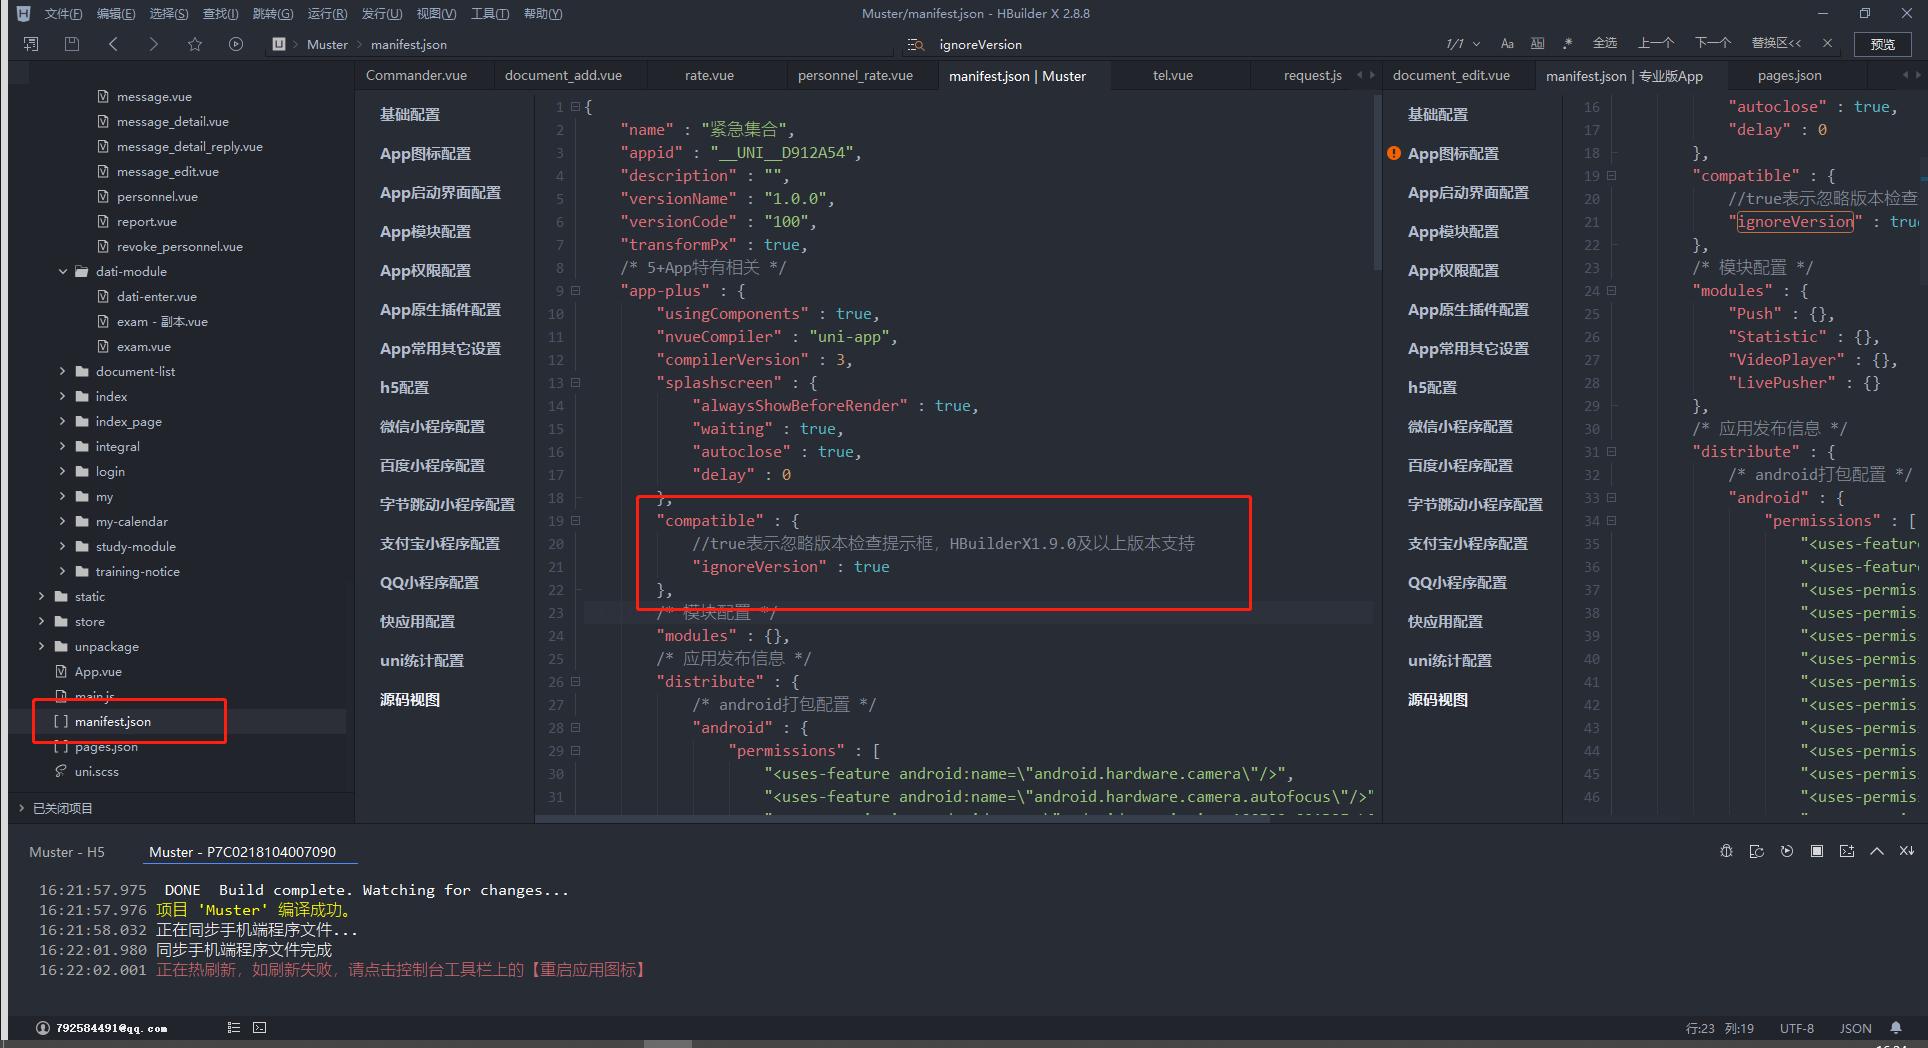Expand the 替换区<< replace area
Screen dimensions: 1928x1048
pyautogui.click(x=1776, y=43)
